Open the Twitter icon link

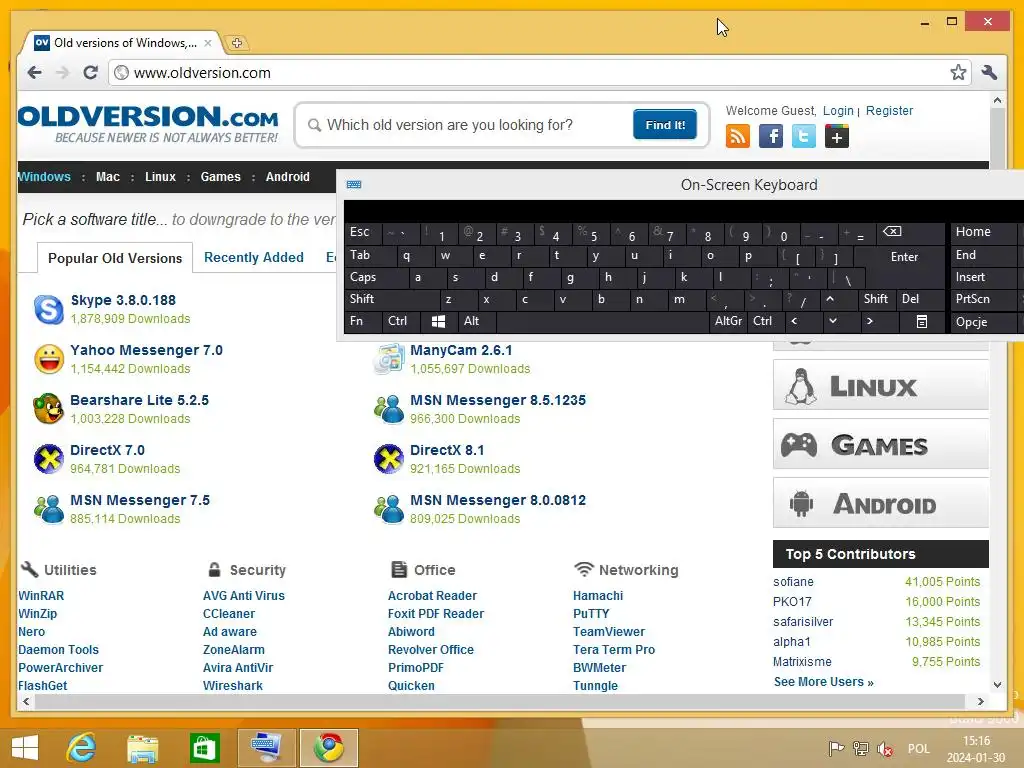click(803, 136)
